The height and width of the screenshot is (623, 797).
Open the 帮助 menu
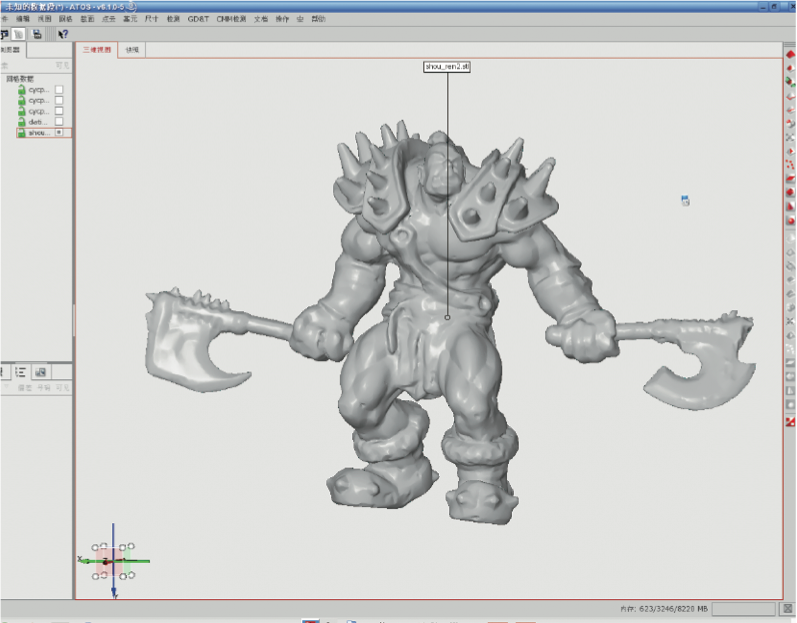(x=318, y=19)
